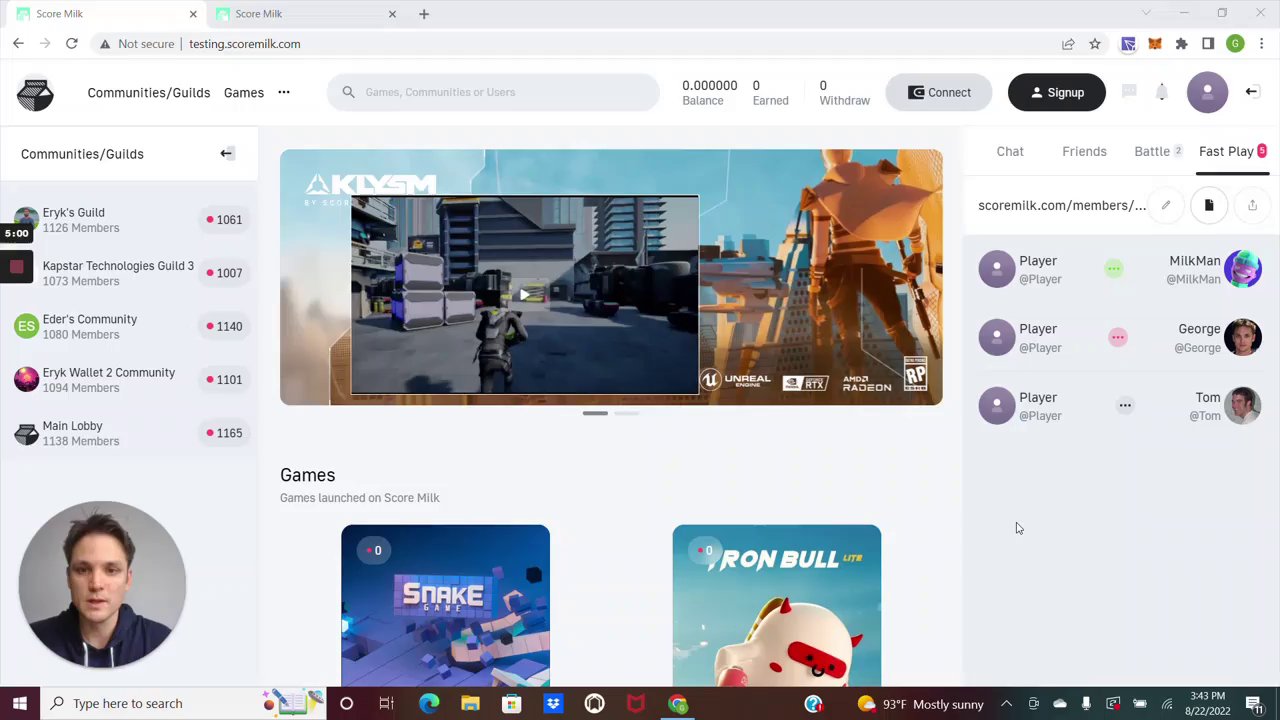Open the Battle tab
The height and width of the screenshot is (720, 1280).
coord(1158,151)
